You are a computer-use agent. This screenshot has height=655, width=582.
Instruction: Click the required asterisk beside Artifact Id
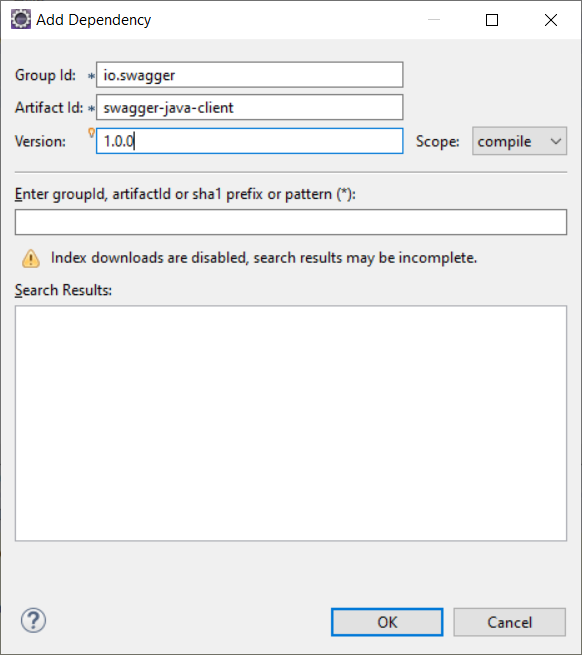click(x=91, y=109)
